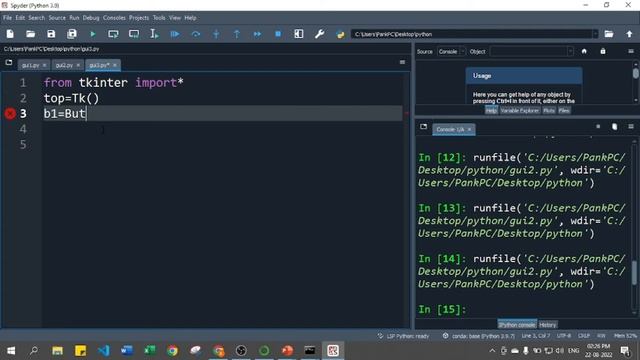Run current cell and advance
This screenshot has width=640, height=360.
134,34
